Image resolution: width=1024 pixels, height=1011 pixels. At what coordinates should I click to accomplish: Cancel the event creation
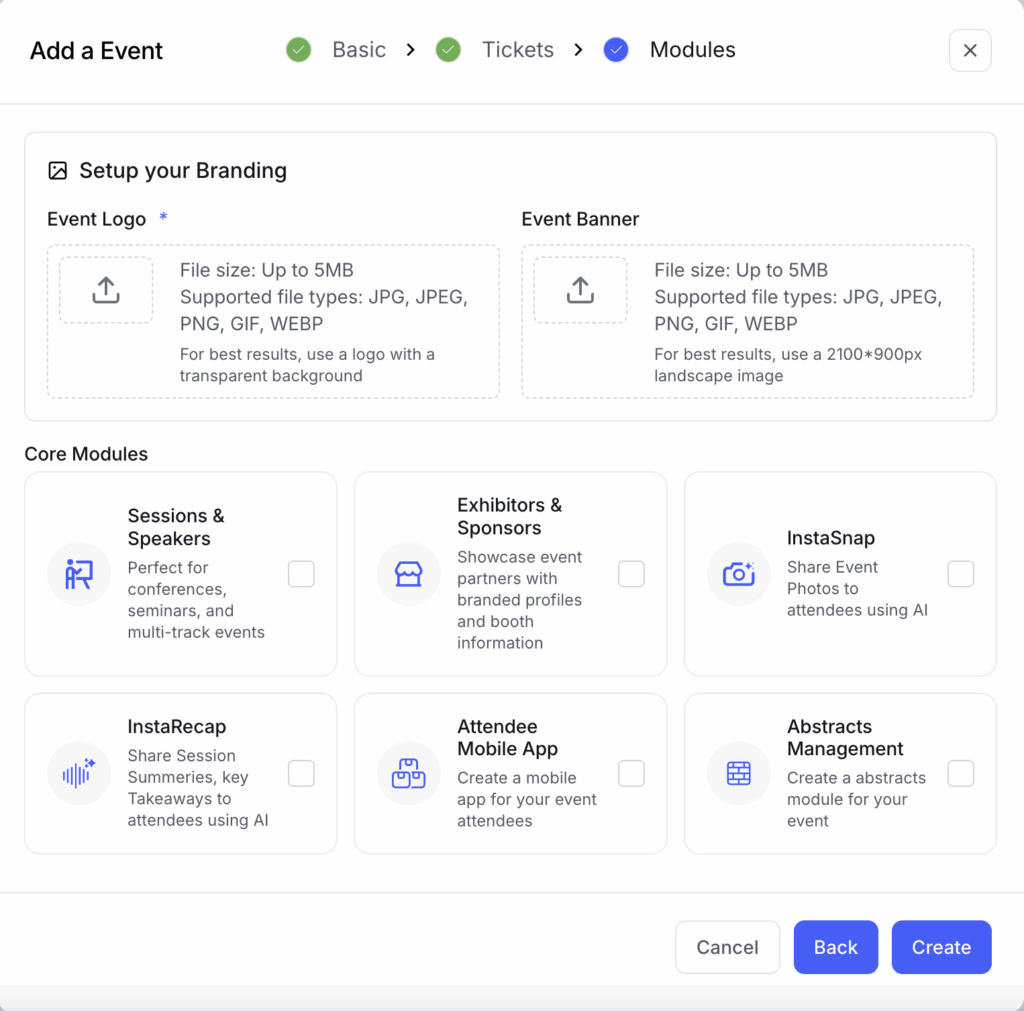point(727,947)
